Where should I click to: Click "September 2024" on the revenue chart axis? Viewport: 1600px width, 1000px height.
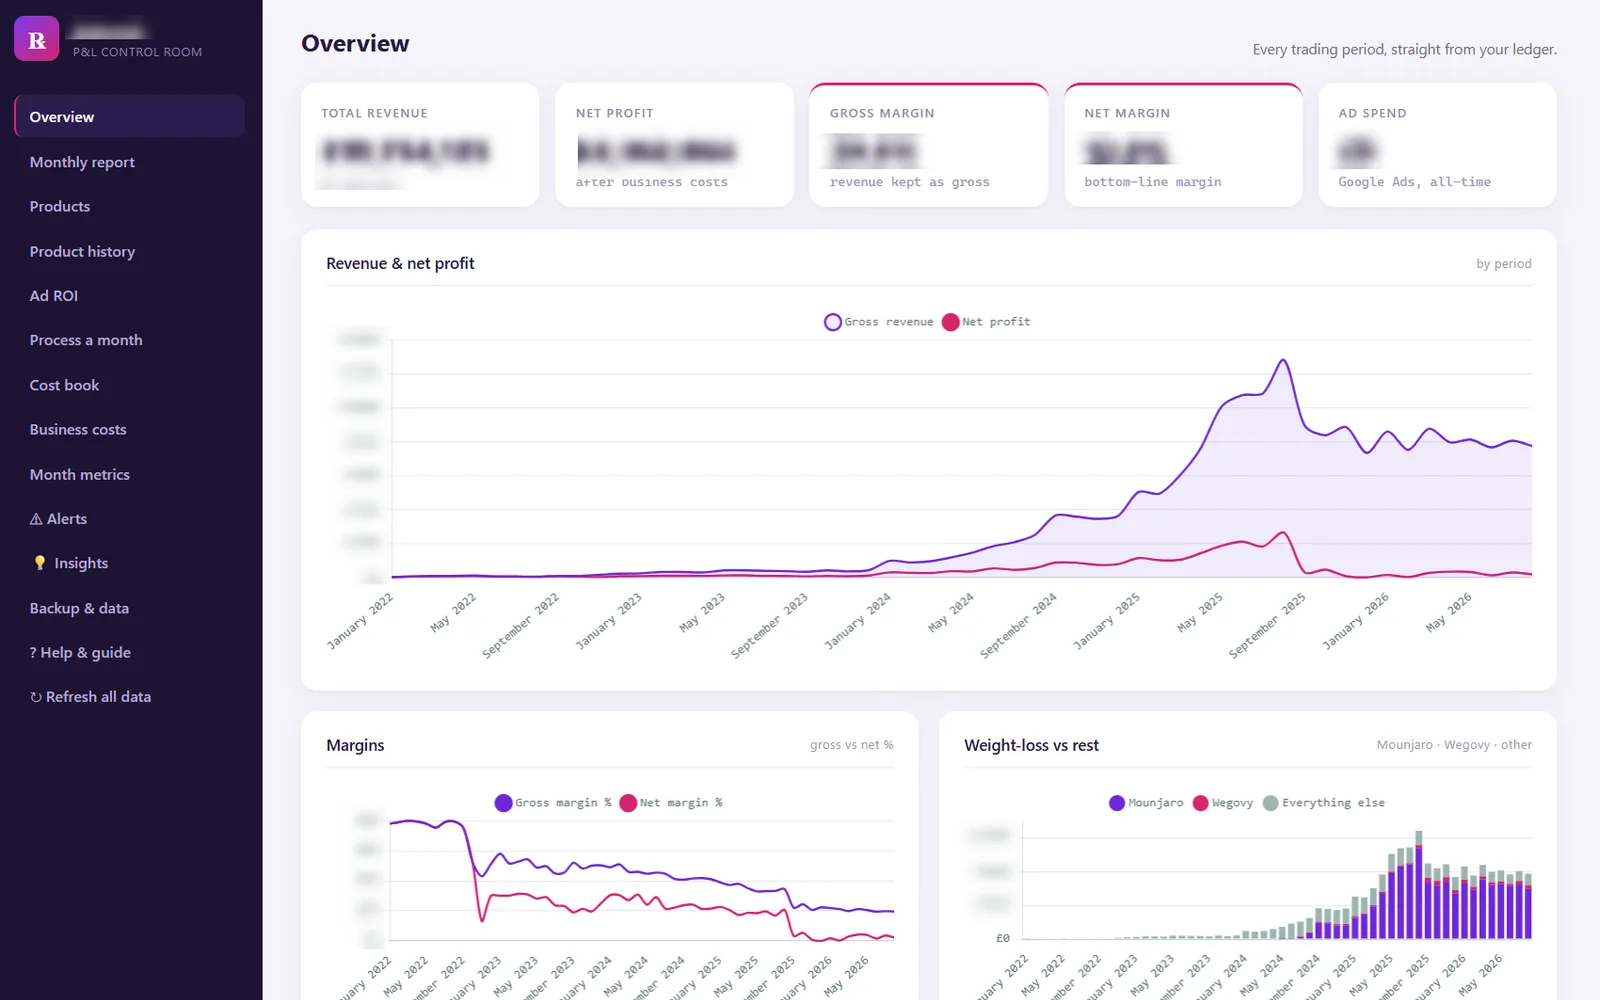tap(1018, 626)
